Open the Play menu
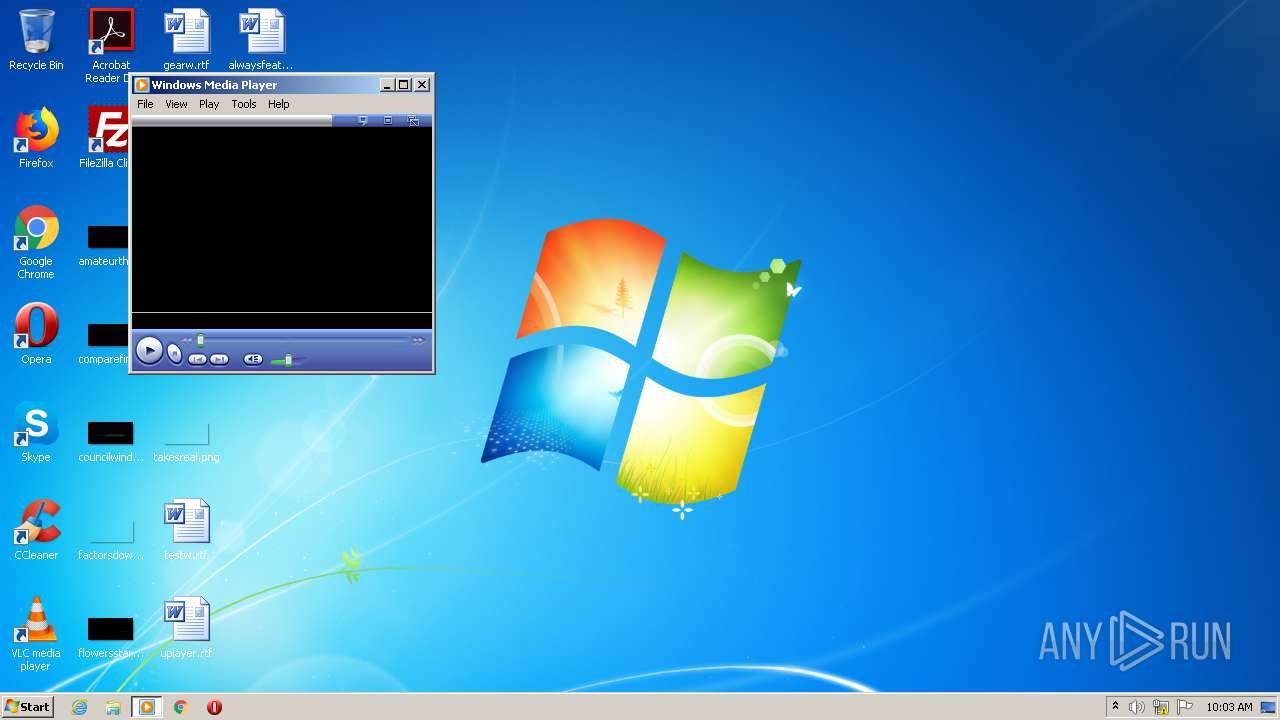 coord(209,104)
